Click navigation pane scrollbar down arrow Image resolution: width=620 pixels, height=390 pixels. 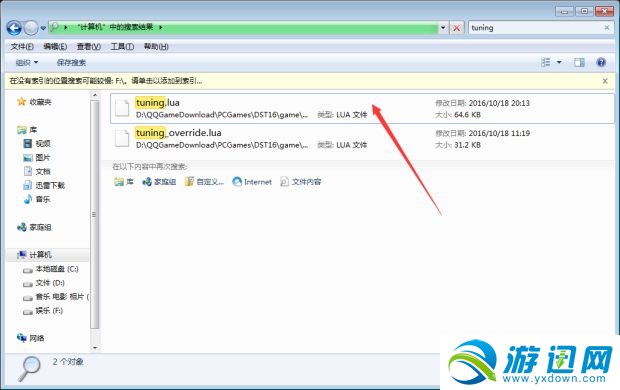tap(95, 348)
